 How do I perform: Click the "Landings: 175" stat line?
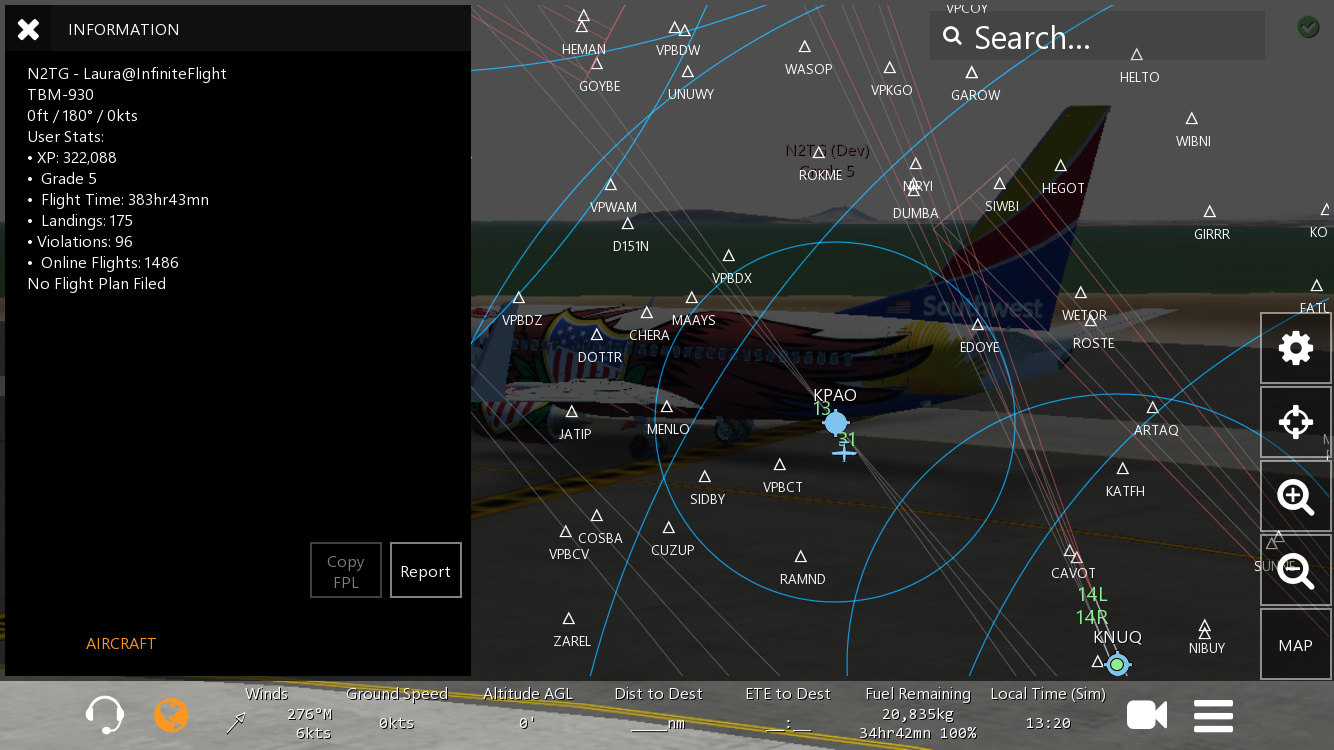click(80, 221)
